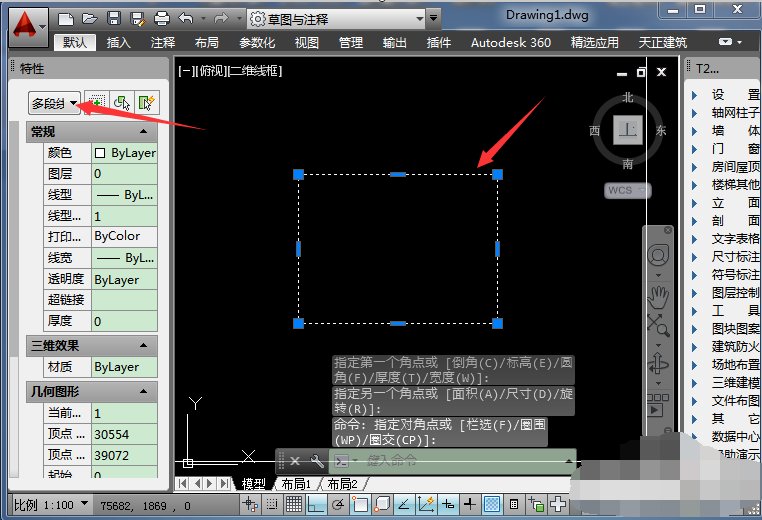Click the Selection Cycling status icon
This screenshot has height=520, width=762.
tap(536, 504)
